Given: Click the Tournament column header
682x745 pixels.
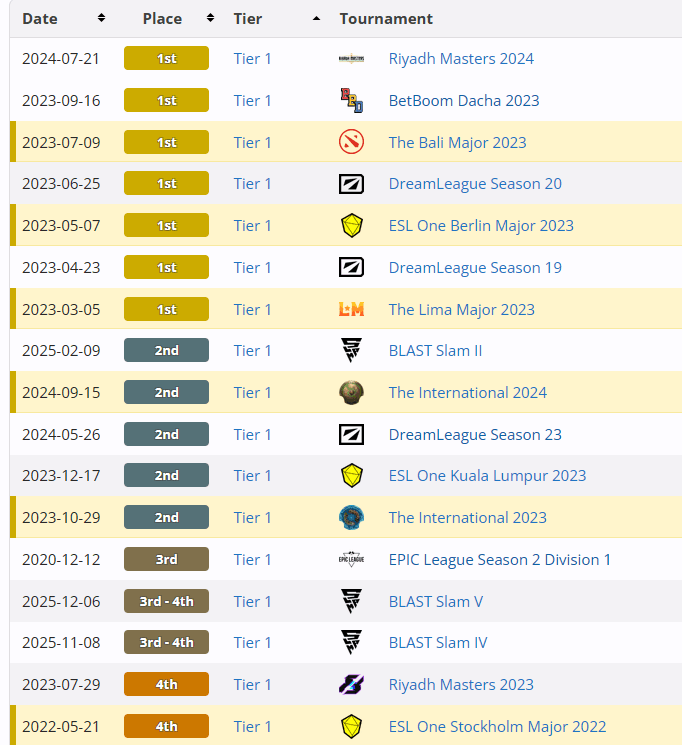Looking at the screenshot, I should tap(386, 19).
